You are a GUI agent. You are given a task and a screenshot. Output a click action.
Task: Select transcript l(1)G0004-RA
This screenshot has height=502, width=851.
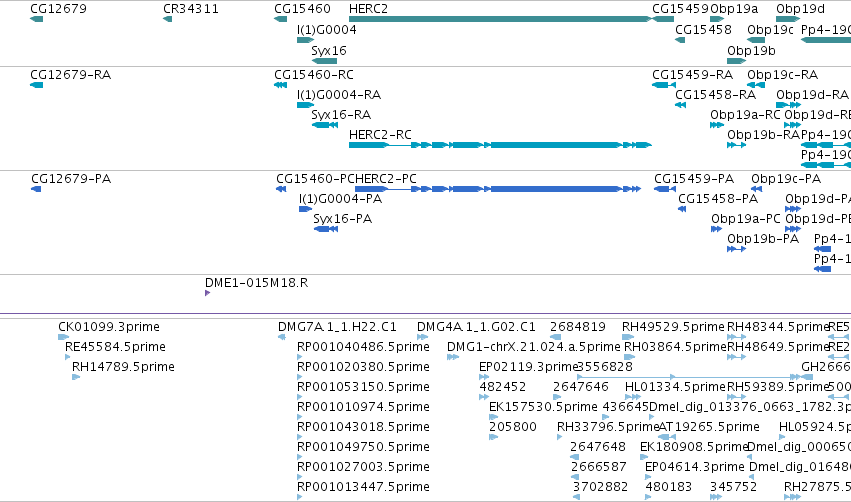(x=339, y=94)
